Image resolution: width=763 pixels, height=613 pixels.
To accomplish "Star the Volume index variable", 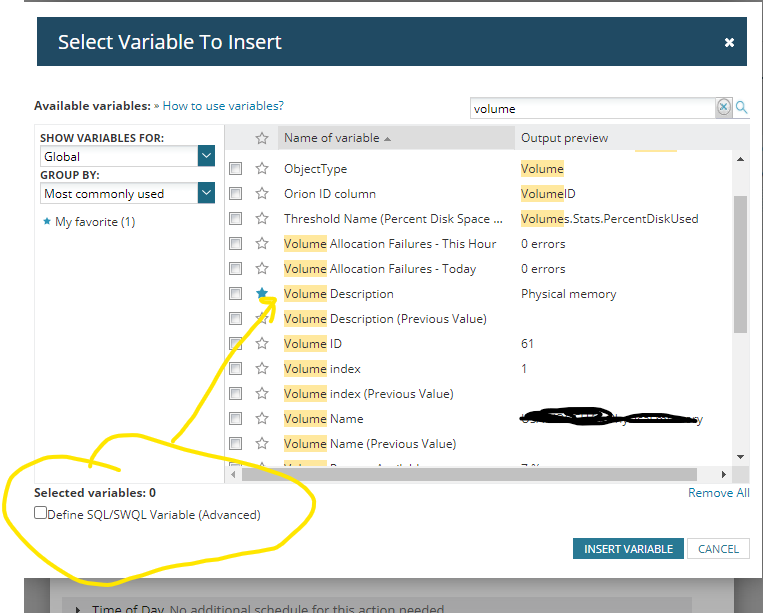I will 262,368.
